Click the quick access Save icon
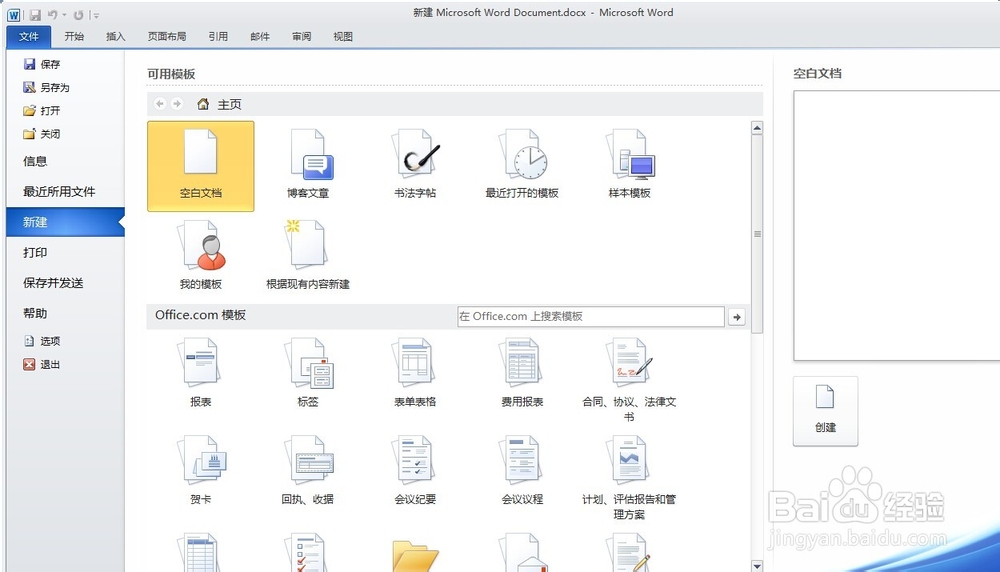1000x572 pixels. [36, 15]
